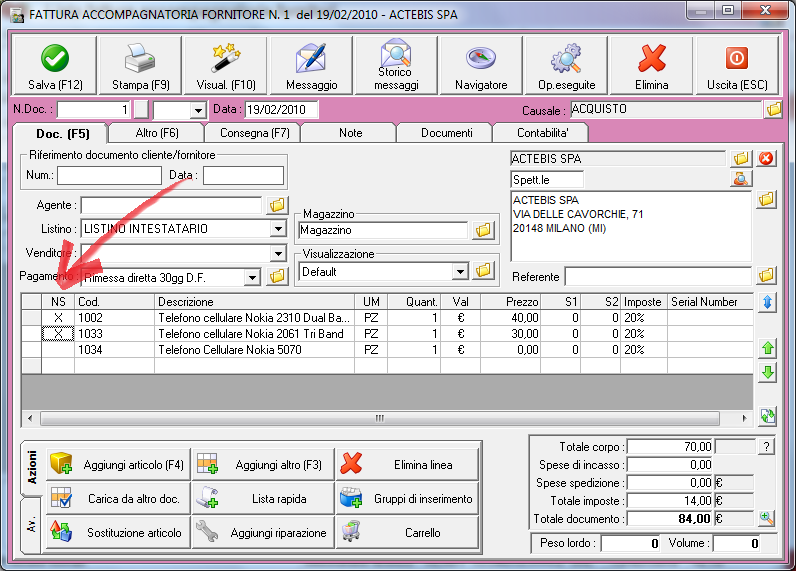The image size is (796, 571).
Task: Click Aggiungi articolo (F4) button
Action: pos(118,465)
